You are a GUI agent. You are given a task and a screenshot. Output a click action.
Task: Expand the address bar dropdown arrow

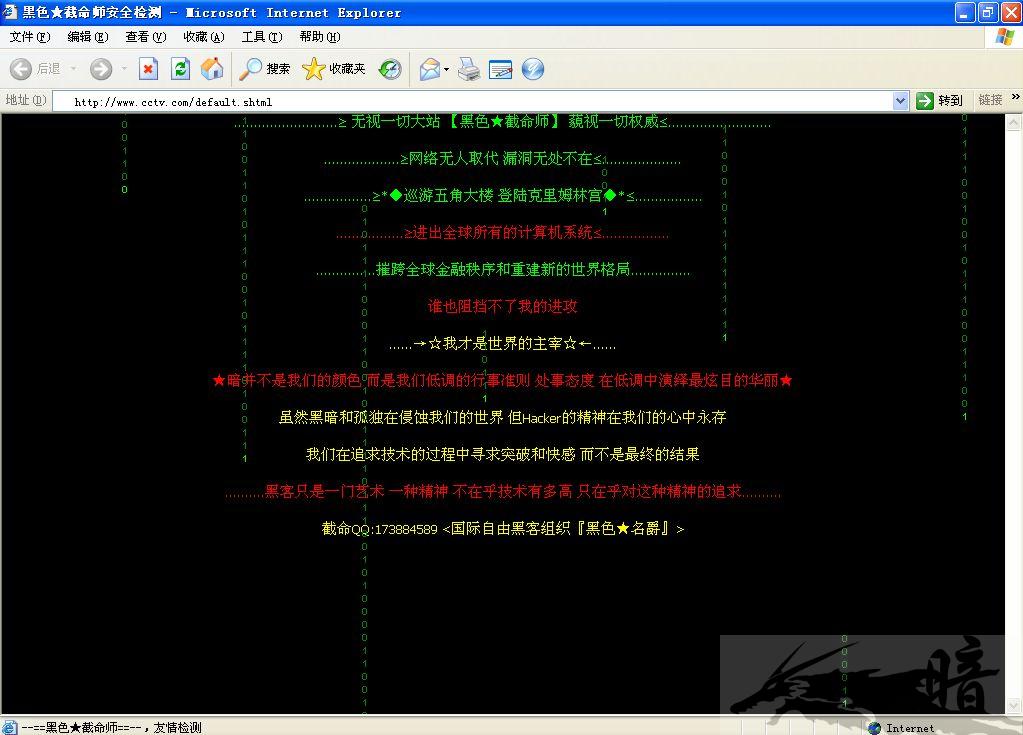point(900,100)
